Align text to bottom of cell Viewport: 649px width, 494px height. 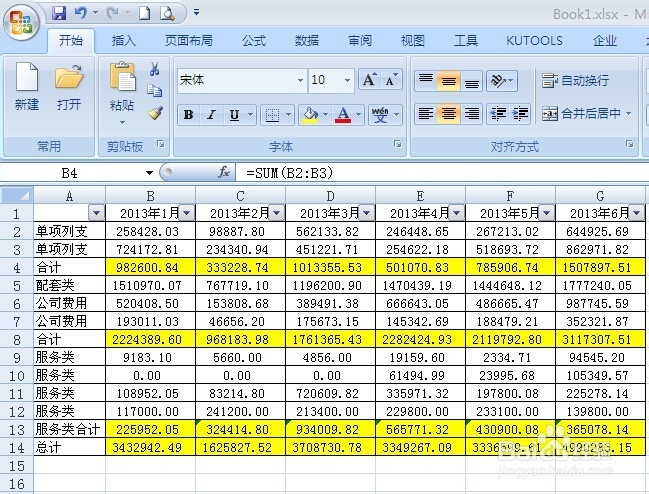(x=471, y=80)
